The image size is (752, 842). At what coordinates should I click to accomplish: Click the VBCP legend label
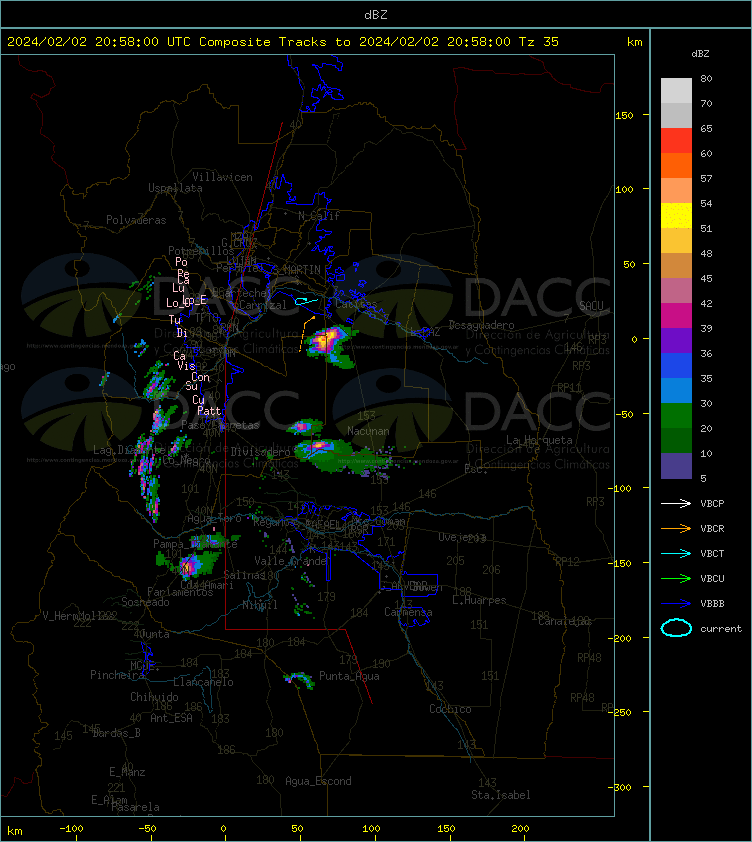tap(712, 503)
